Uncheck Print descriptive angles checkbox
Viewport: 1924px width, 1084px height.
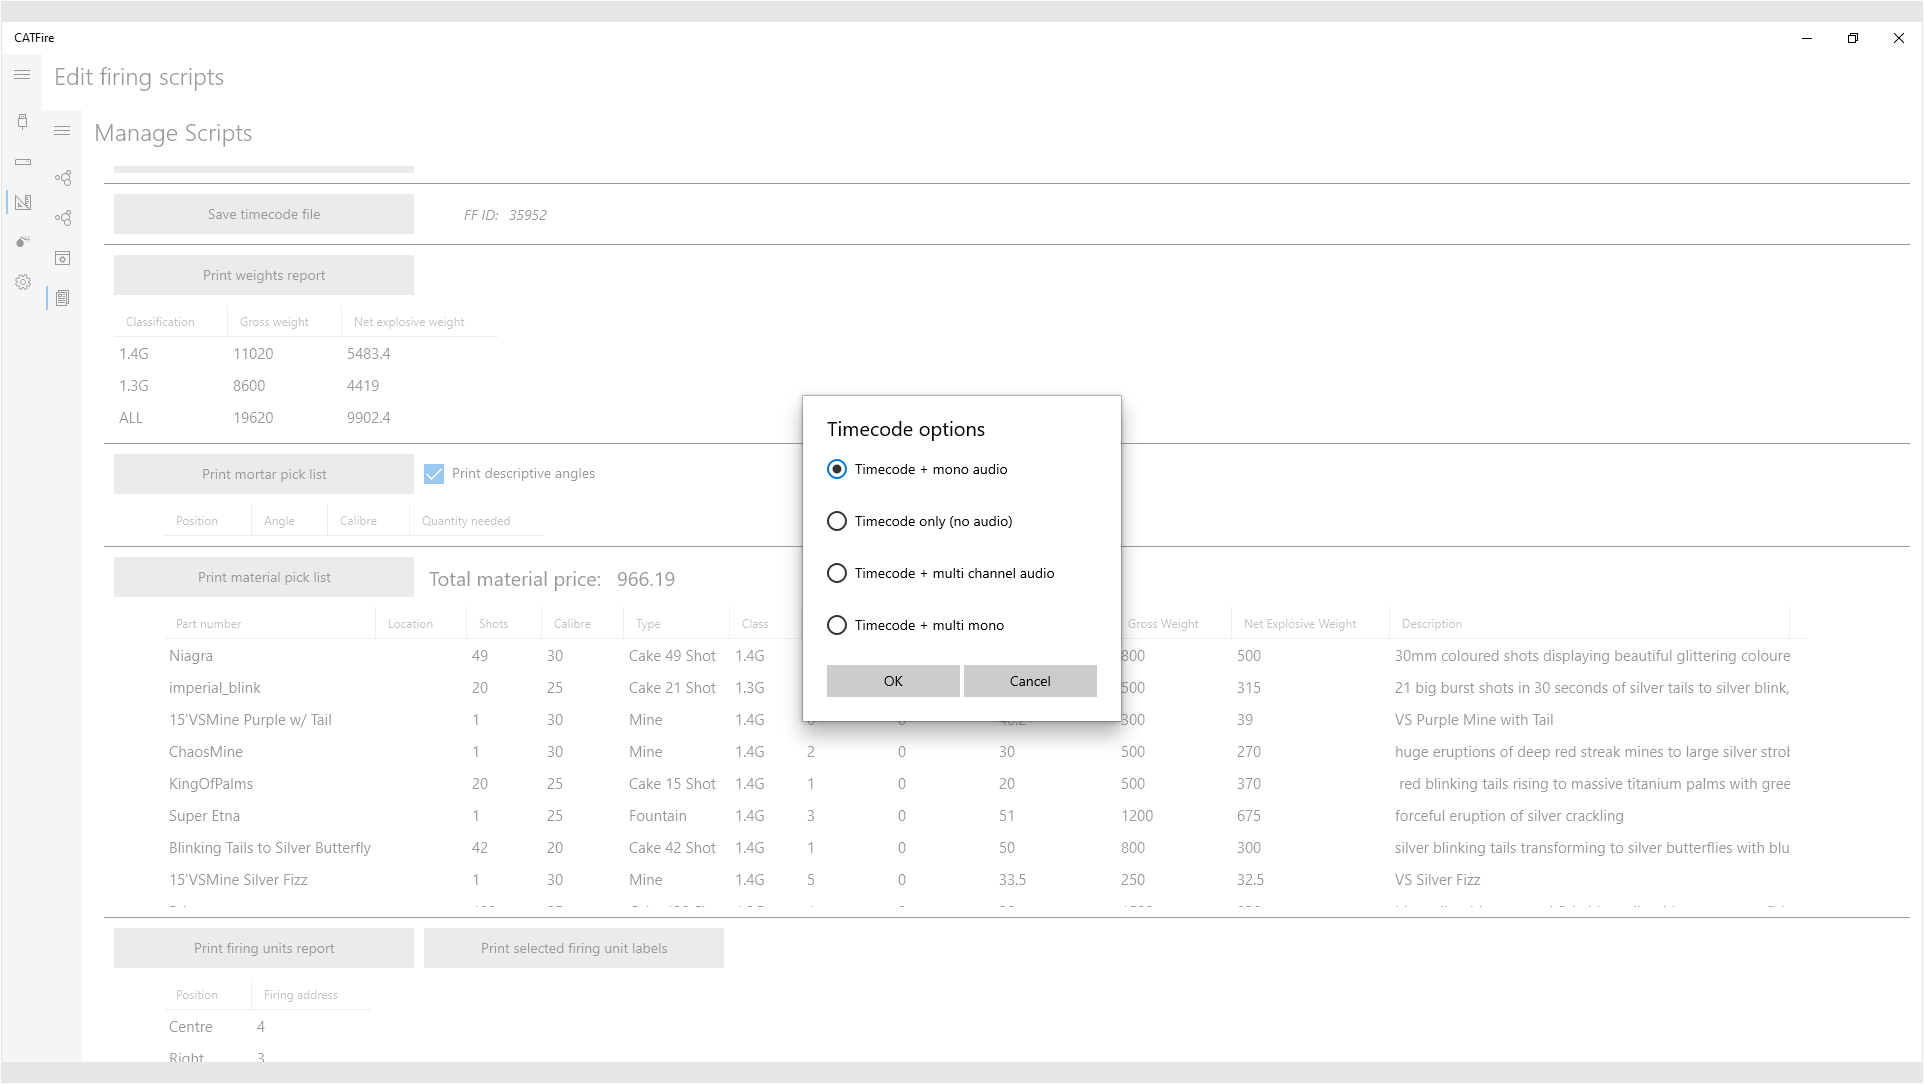434,474
